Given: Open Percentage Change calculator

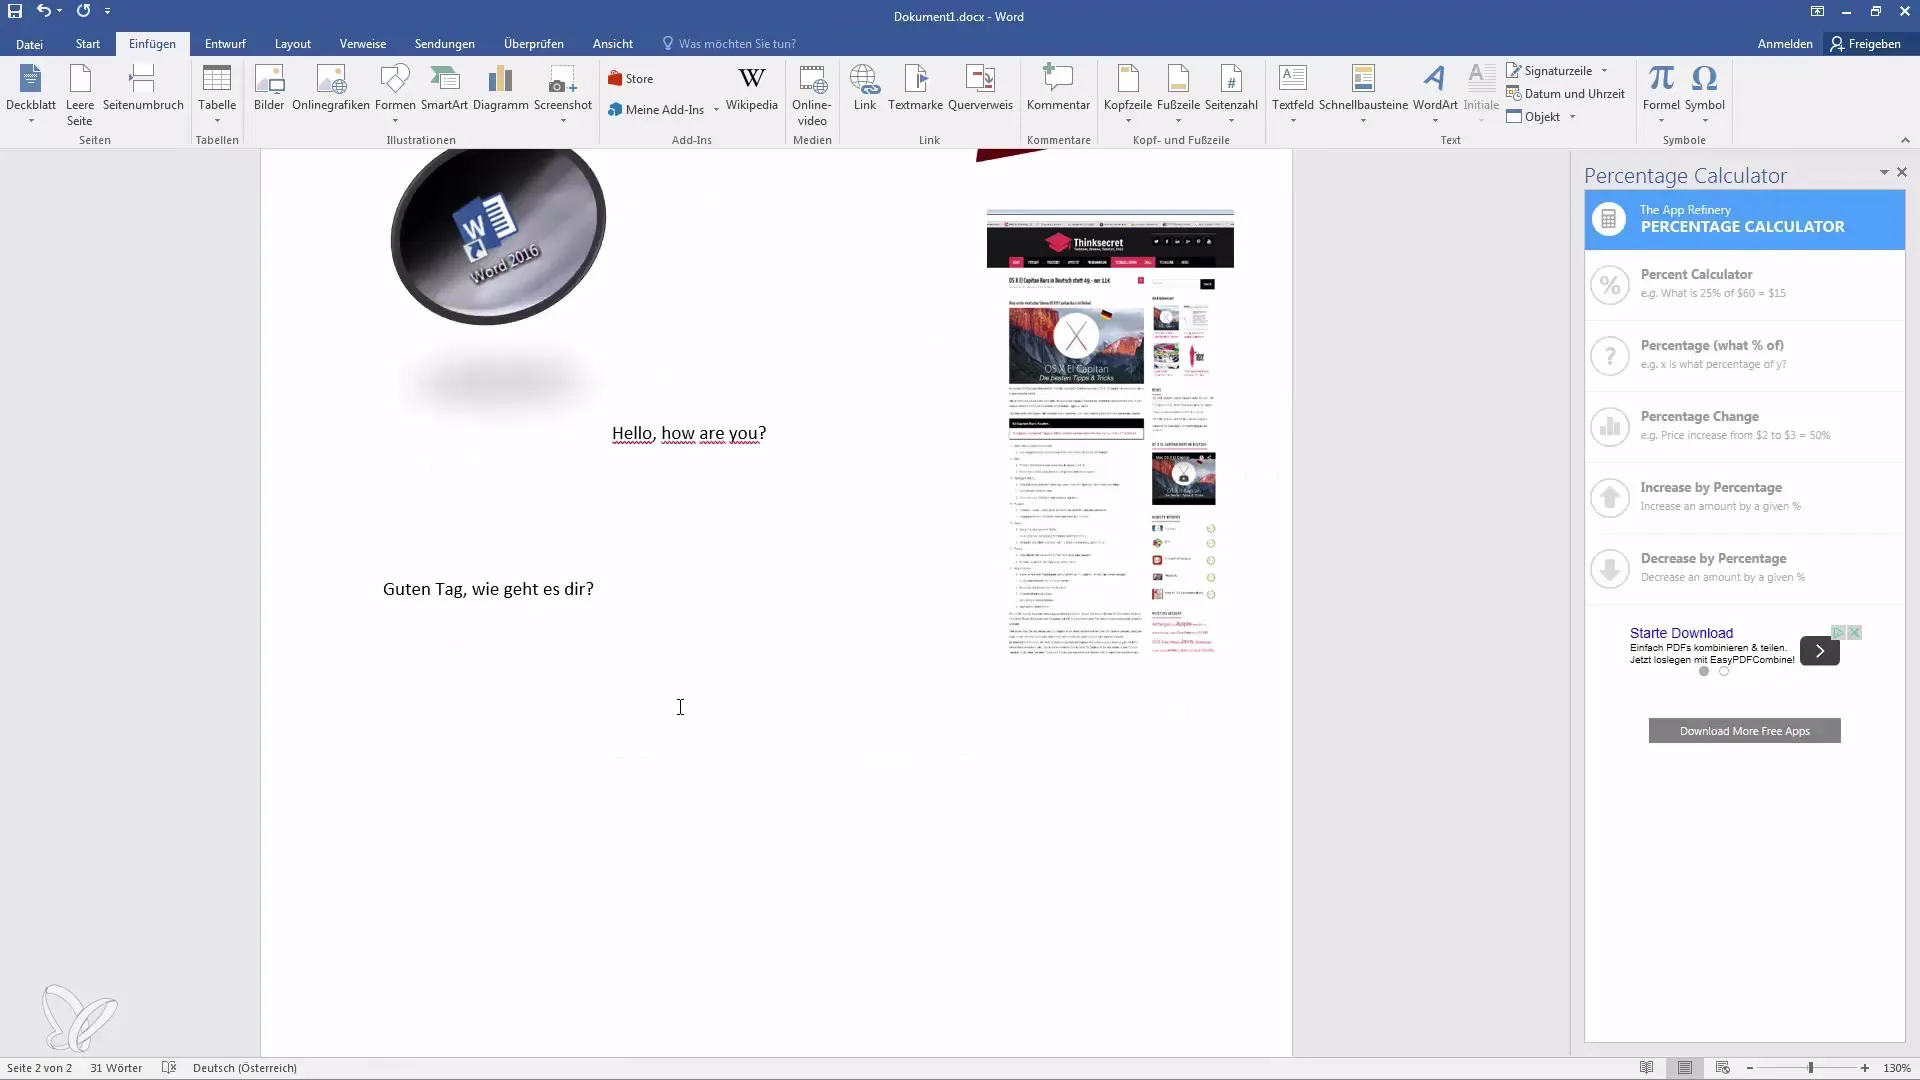Looking at the screenshot, I should pyautogui.click(x=1744, y=426).
